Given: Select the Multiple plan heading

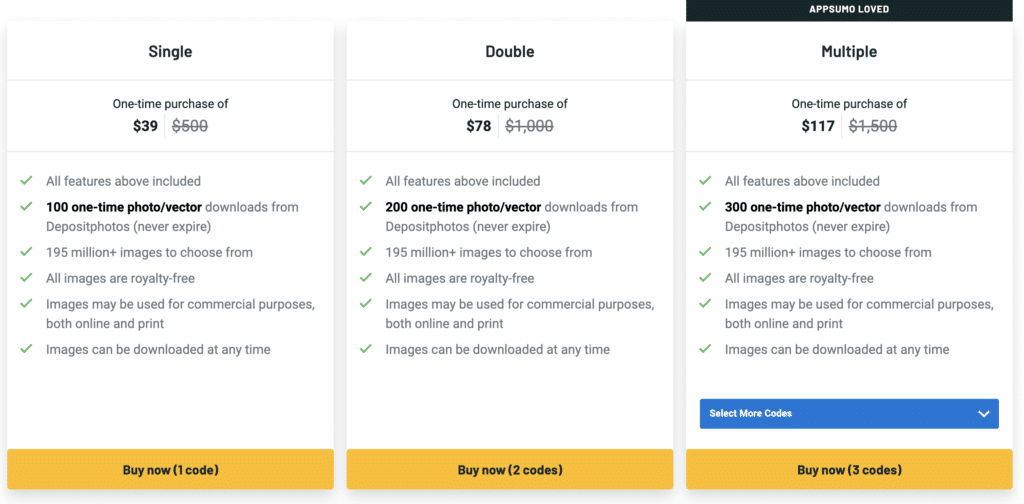Looking at the screenshot, I should point(849,51).
